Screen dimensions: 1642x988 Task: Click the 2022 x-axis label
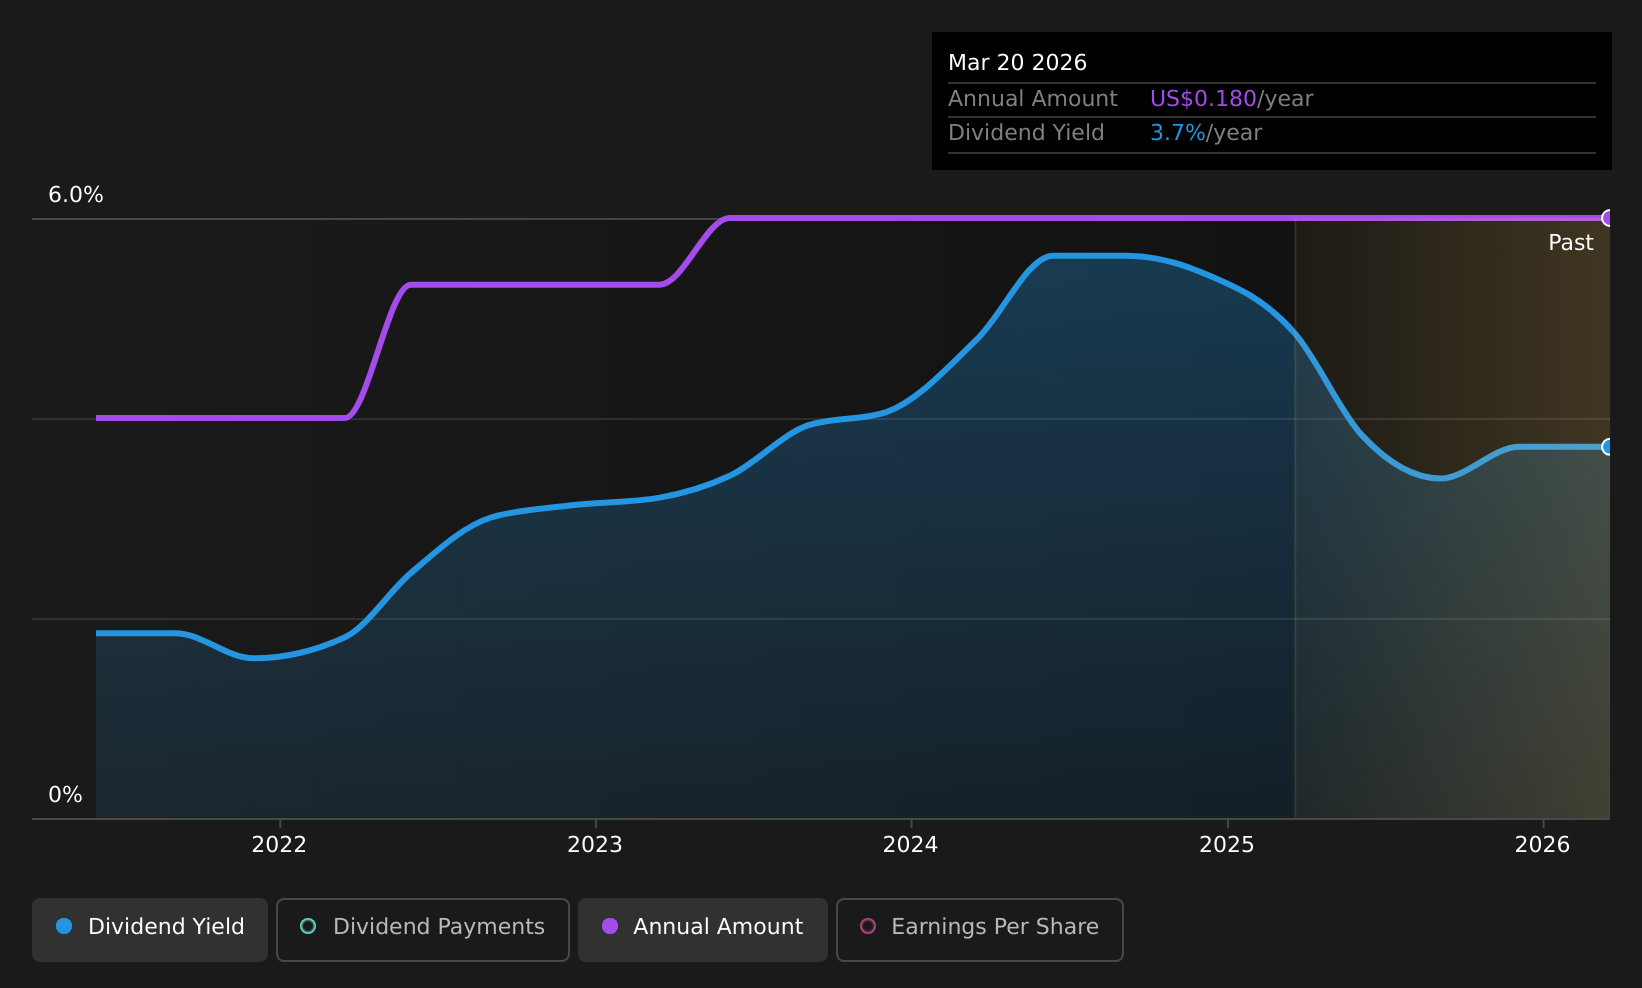coord(279,845)
